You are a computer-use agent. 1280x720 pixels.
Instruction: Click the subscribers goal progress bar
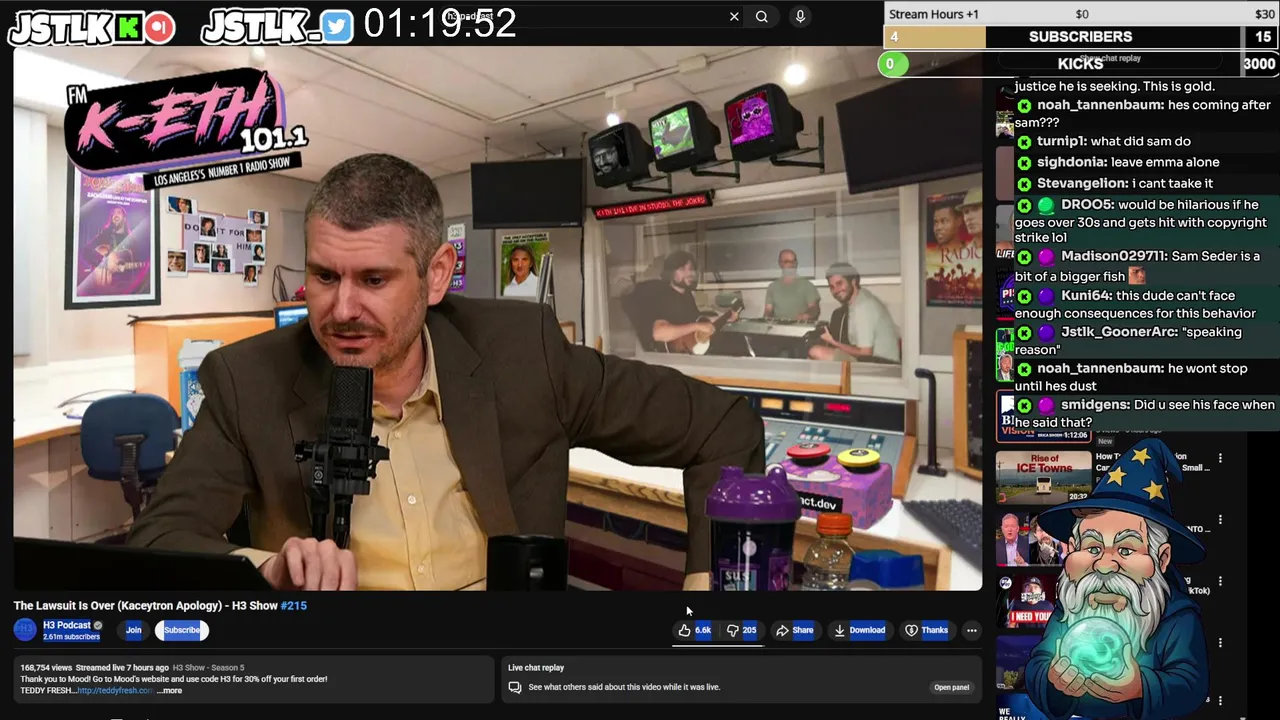1080,37
